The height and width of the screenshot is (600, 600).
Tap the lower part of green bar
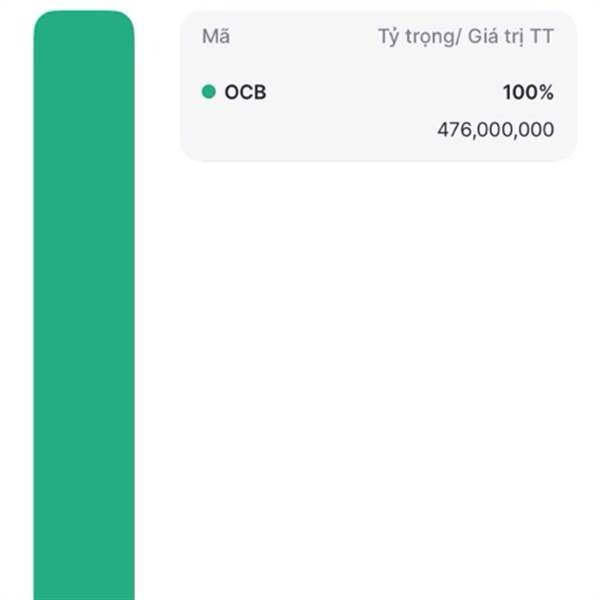pyautogui.click(x=84, y=536)
